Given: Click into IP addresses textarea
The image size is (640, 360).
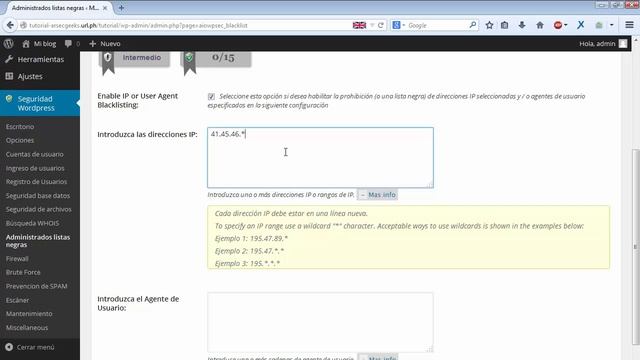Looking at the screenshot, I should [x=320, y=158].
